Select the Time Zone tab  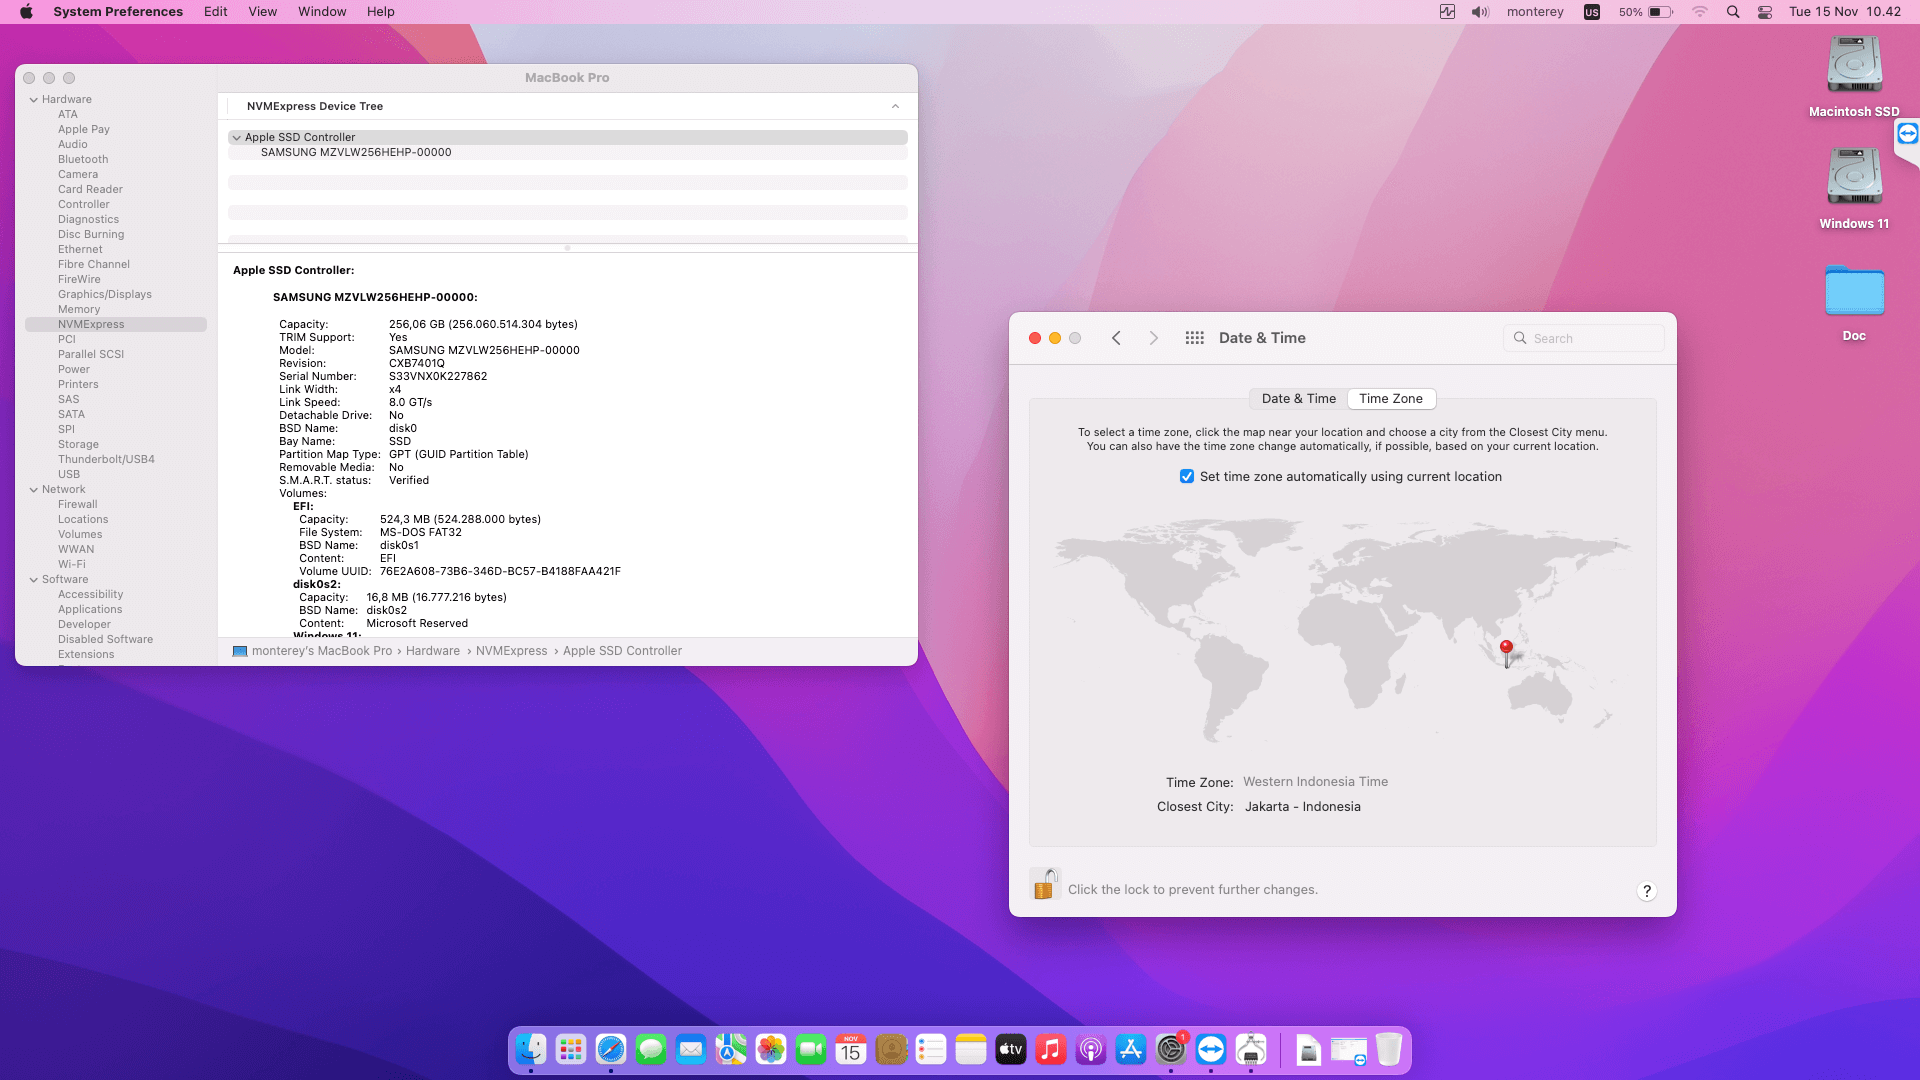coord(1391,399)
